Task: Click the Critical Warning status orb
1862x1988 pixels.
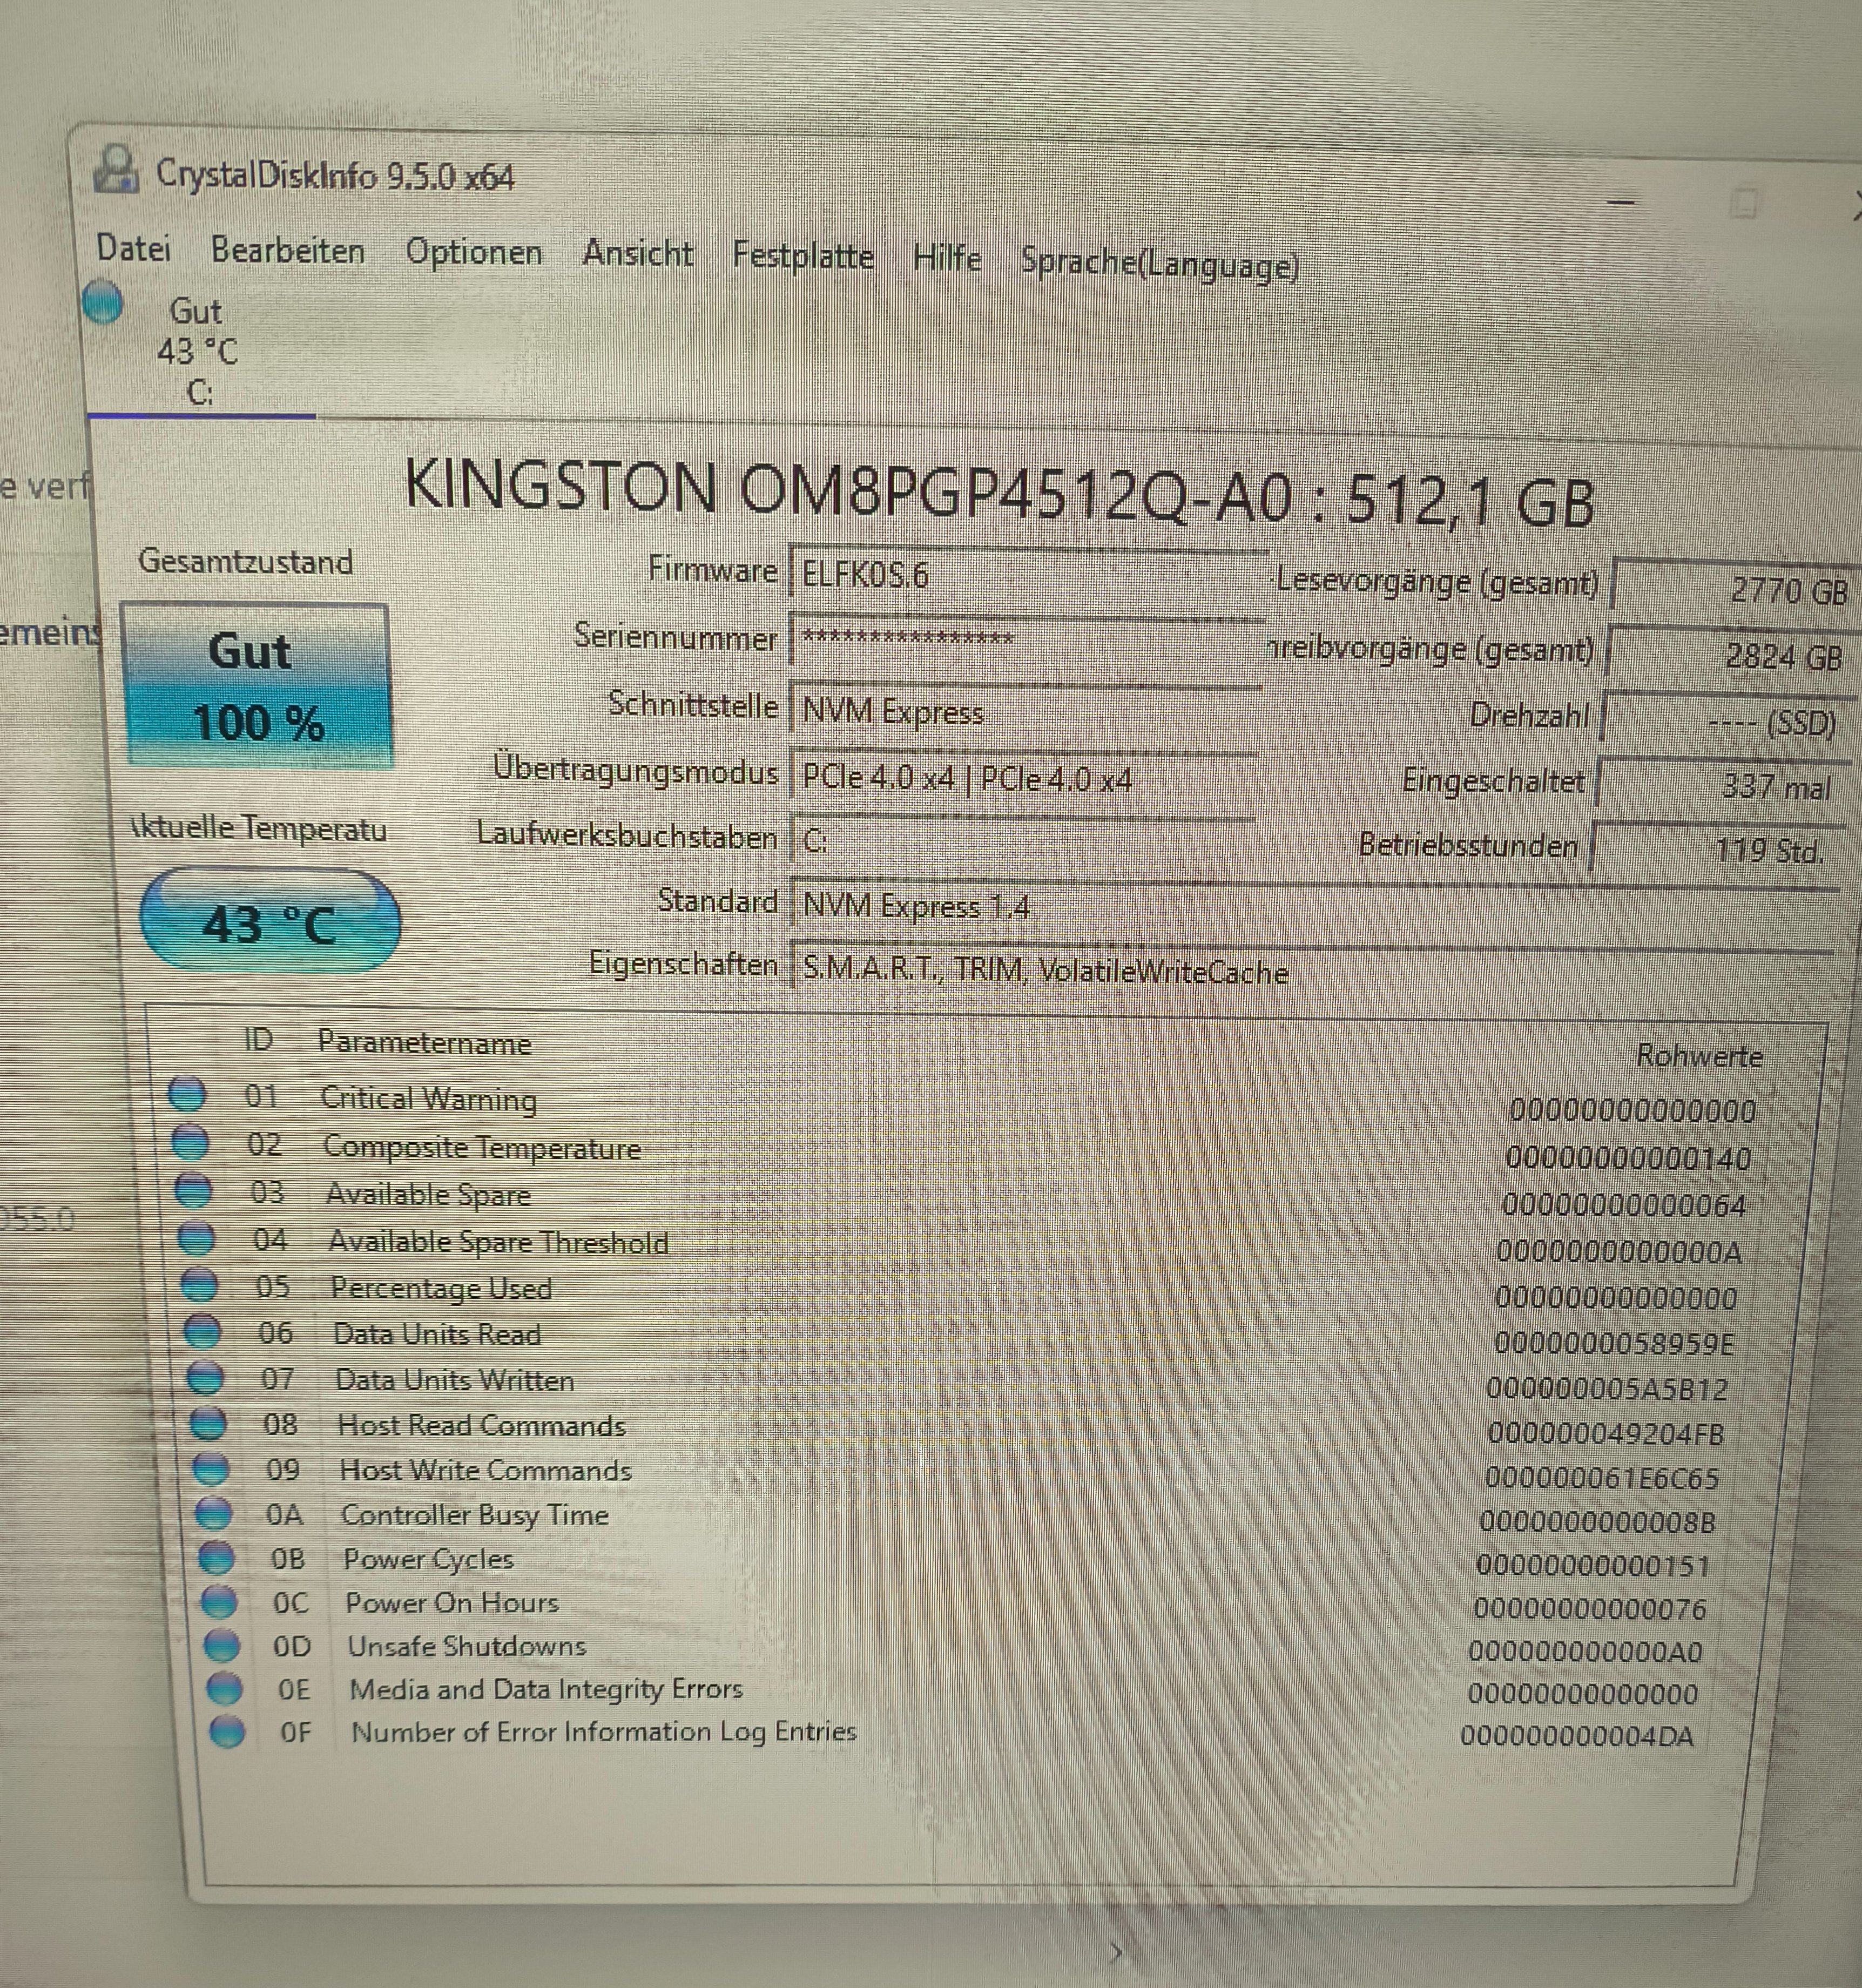Action: click(x=187, y=1093)
